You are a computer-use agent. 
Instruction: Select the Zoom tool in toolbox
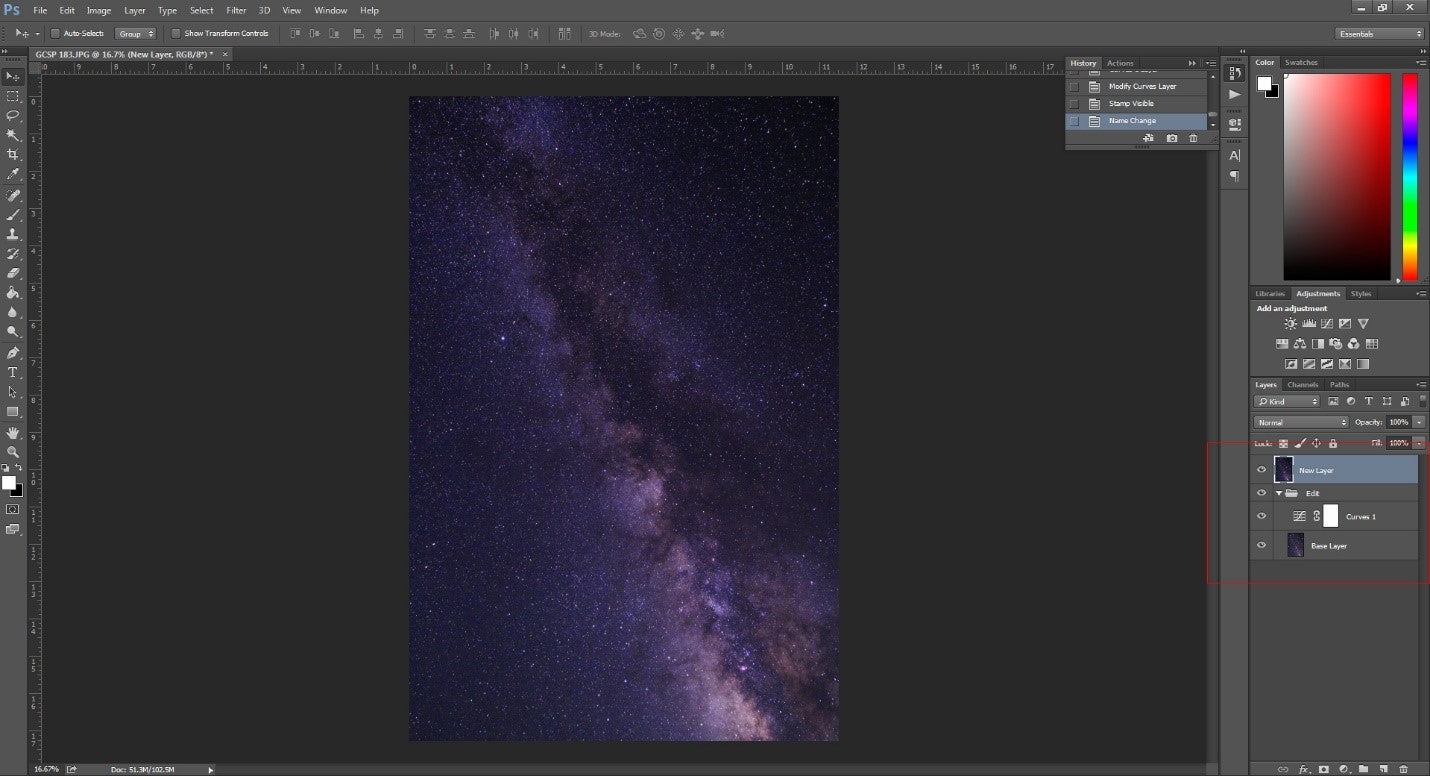point(13,452)
